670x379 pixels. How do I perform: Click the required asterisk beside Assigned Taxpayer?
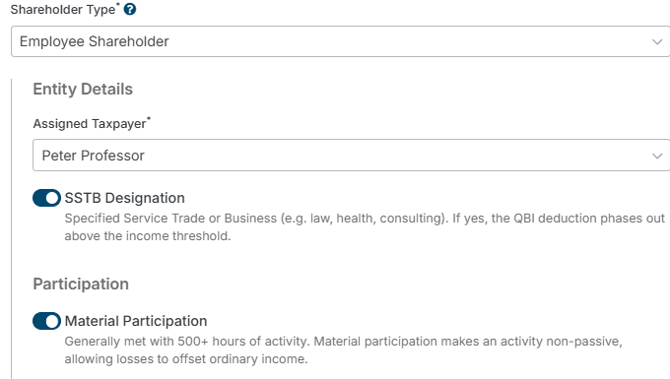tap(149, 118)
